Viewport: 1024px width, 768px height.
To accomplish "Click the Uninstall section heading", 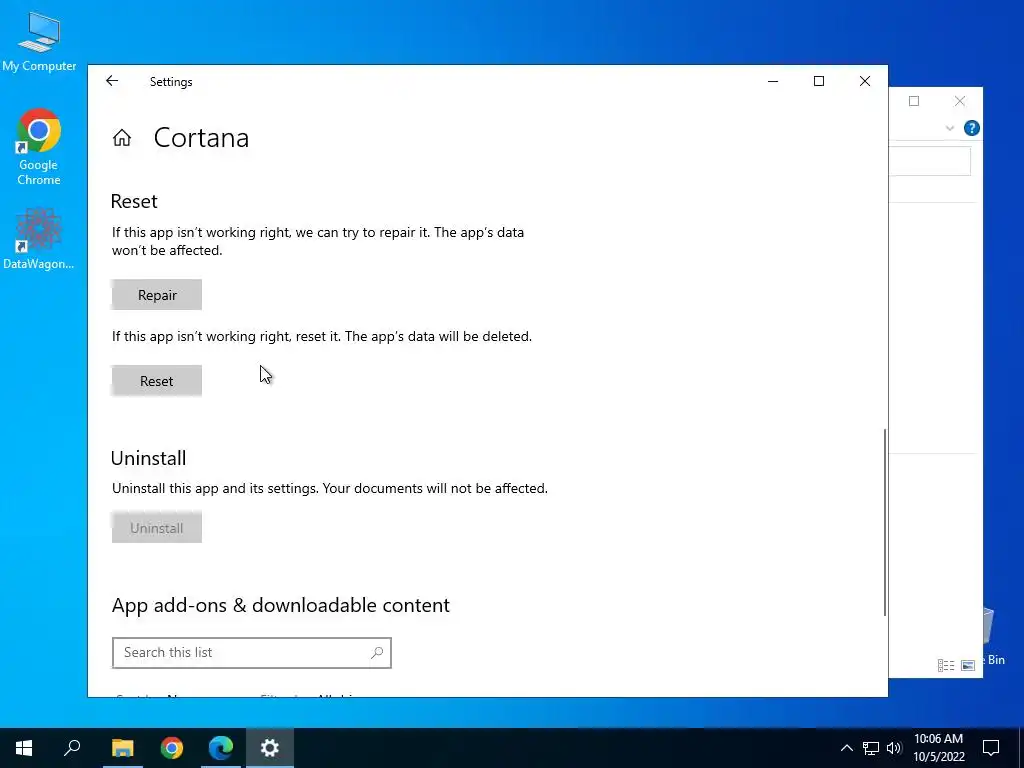I will pyautogui.click(x=148, y=458).
